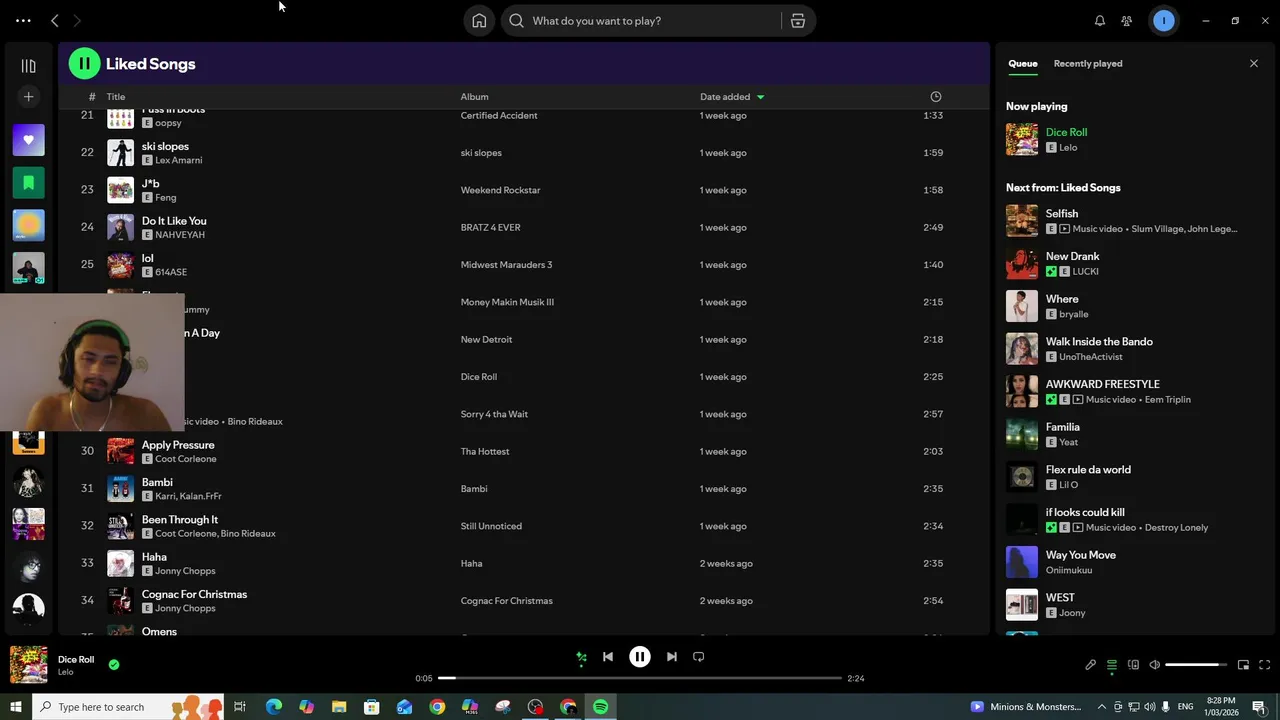
Task: Close the Queue panel
Action: [x=1254, y=63]
